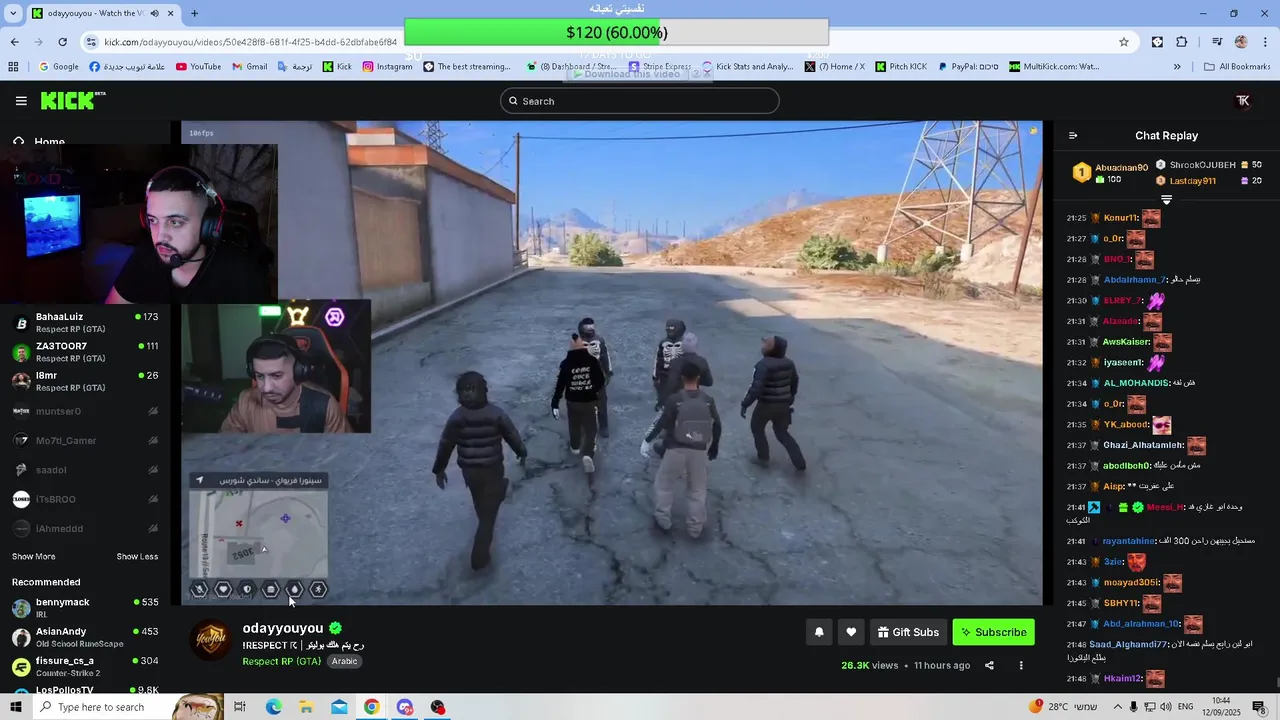This screenshot has width=1280, height=720.
Task: Open the Google bookmark
Action: click(x=58, y=67)
